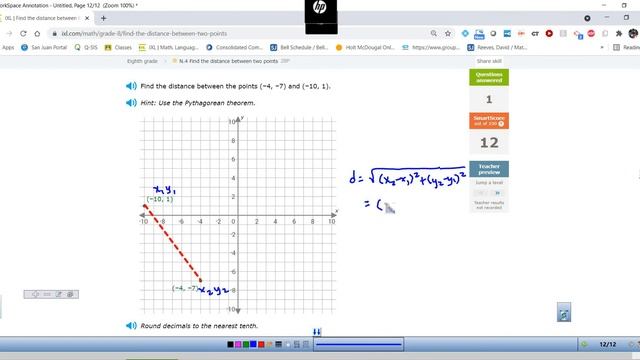Play audio for the distance question
The image size is (640, 360).
(131, 86)
